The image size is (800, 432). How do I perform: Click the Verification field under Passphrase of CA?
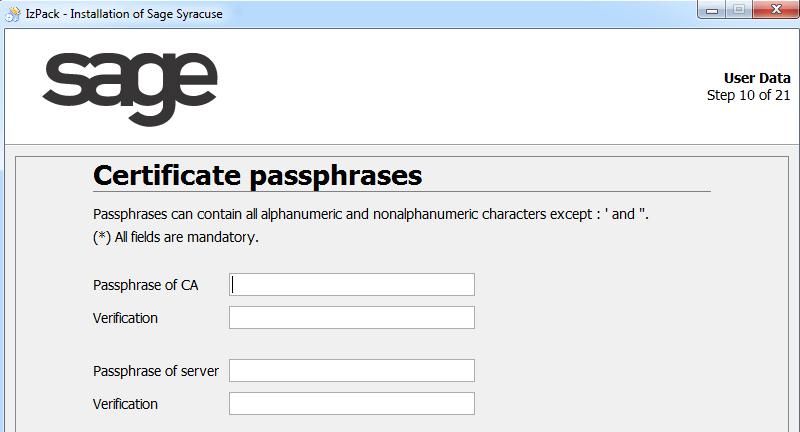pos(352,317)
